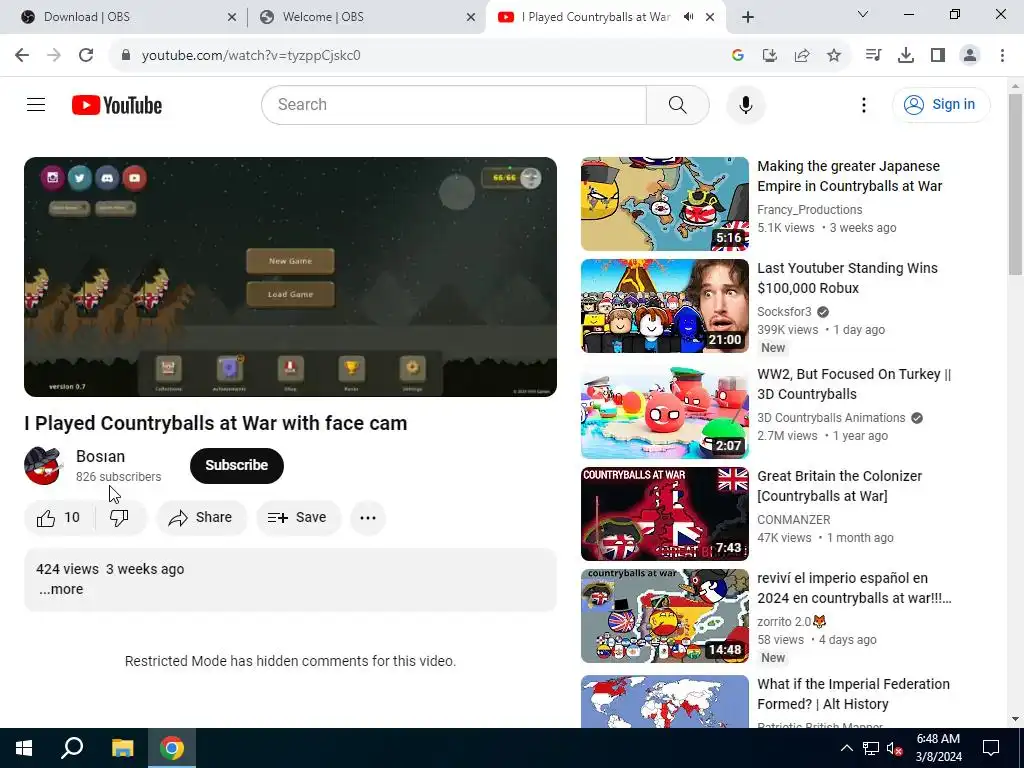1024x768 pixels.
Task: Open network icon in system tray
Action: pos(871,748)
